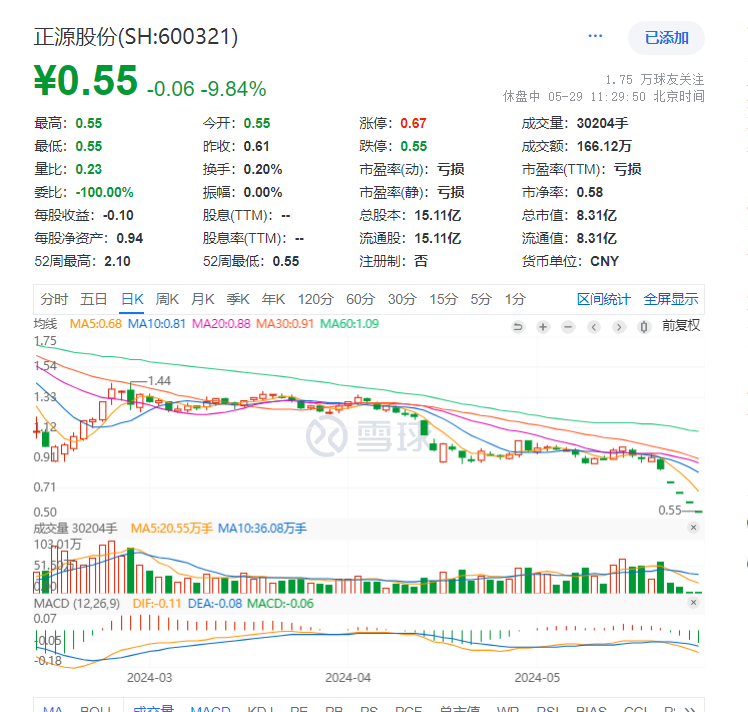Screen dimensions: 748x712
Task: Click the 市净率 value 0.58
Action: pyautogui.click(x=590, y=192)
